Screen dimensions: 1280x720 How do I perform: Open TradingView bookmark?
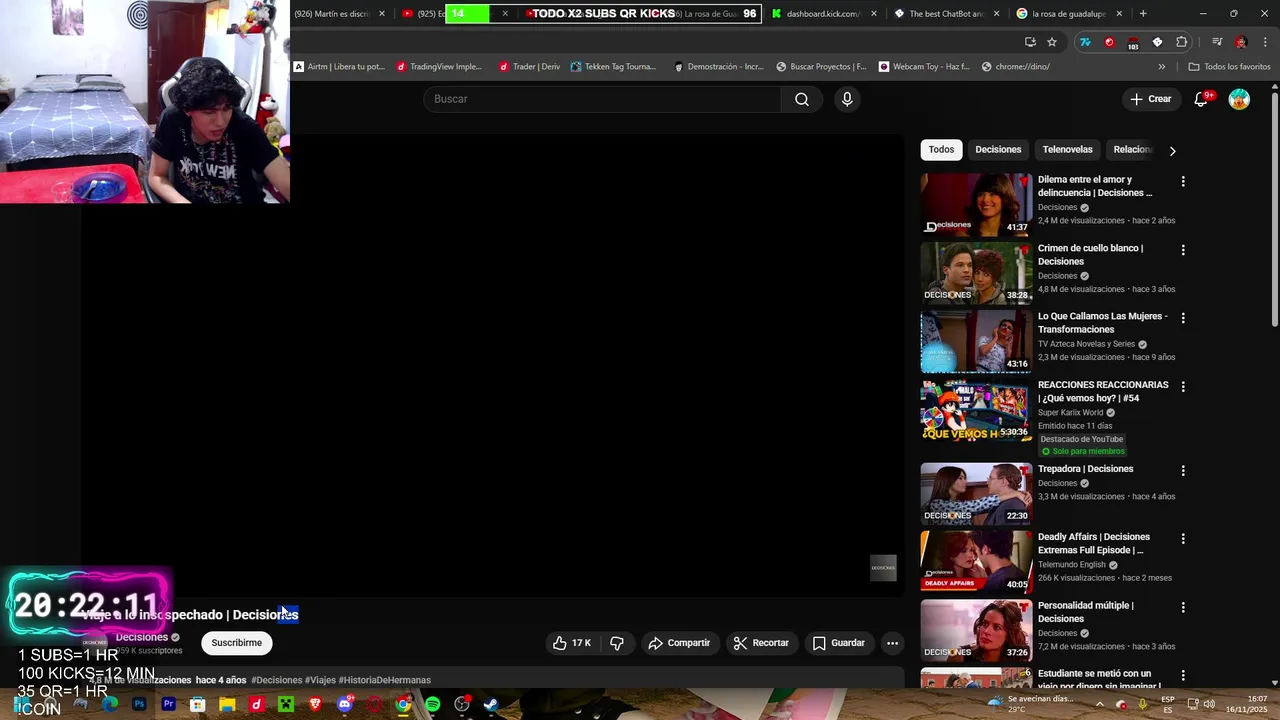coord(439,67)
